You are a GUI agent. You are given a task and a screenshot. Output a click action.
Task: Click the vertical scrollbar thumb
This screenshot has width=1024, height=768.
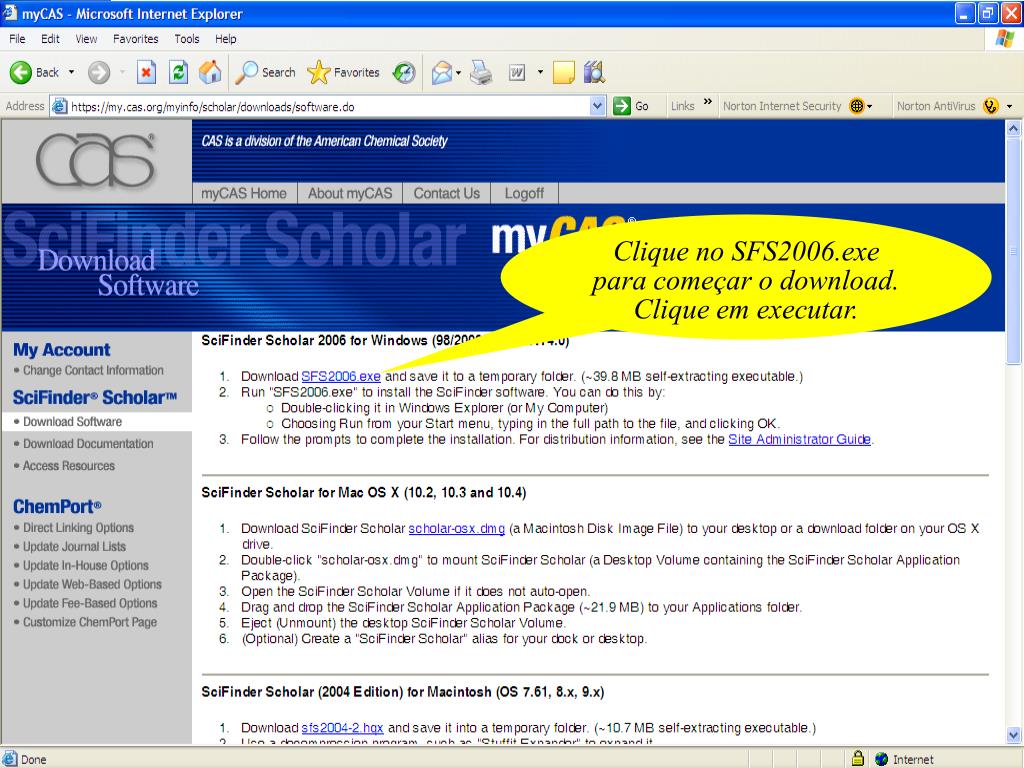click(x=1014, y=251)
